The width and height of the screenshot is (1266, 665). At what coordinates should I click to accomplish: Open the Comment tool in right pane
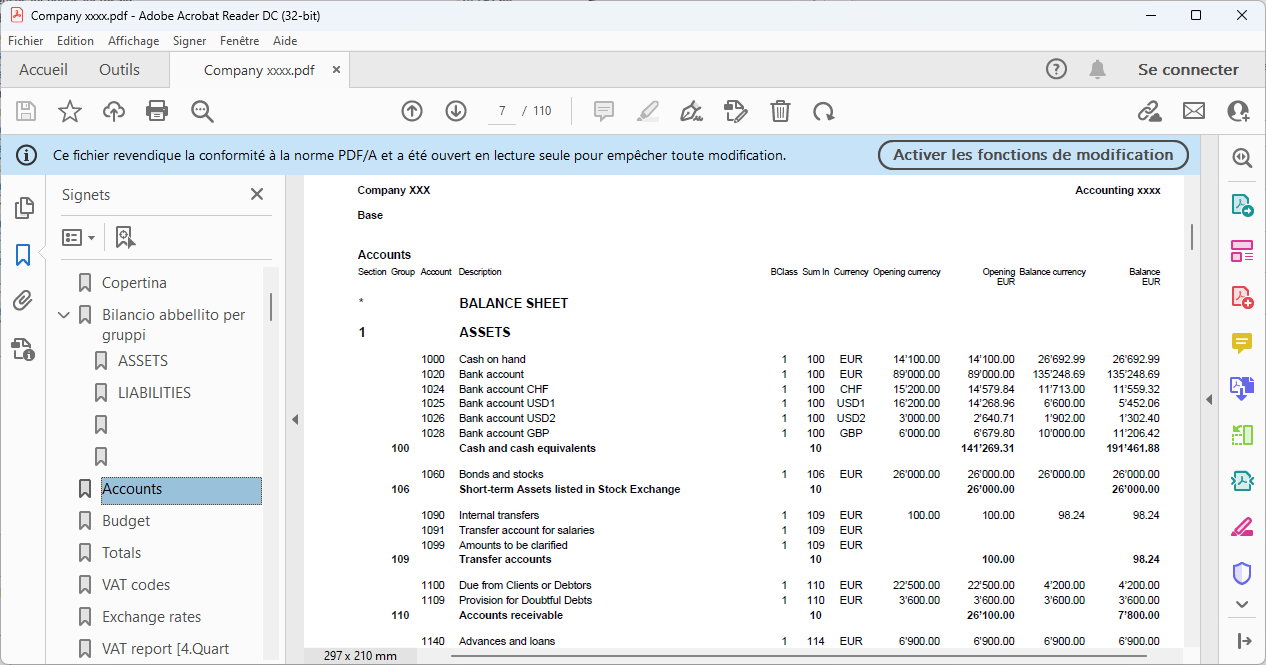1242,343
